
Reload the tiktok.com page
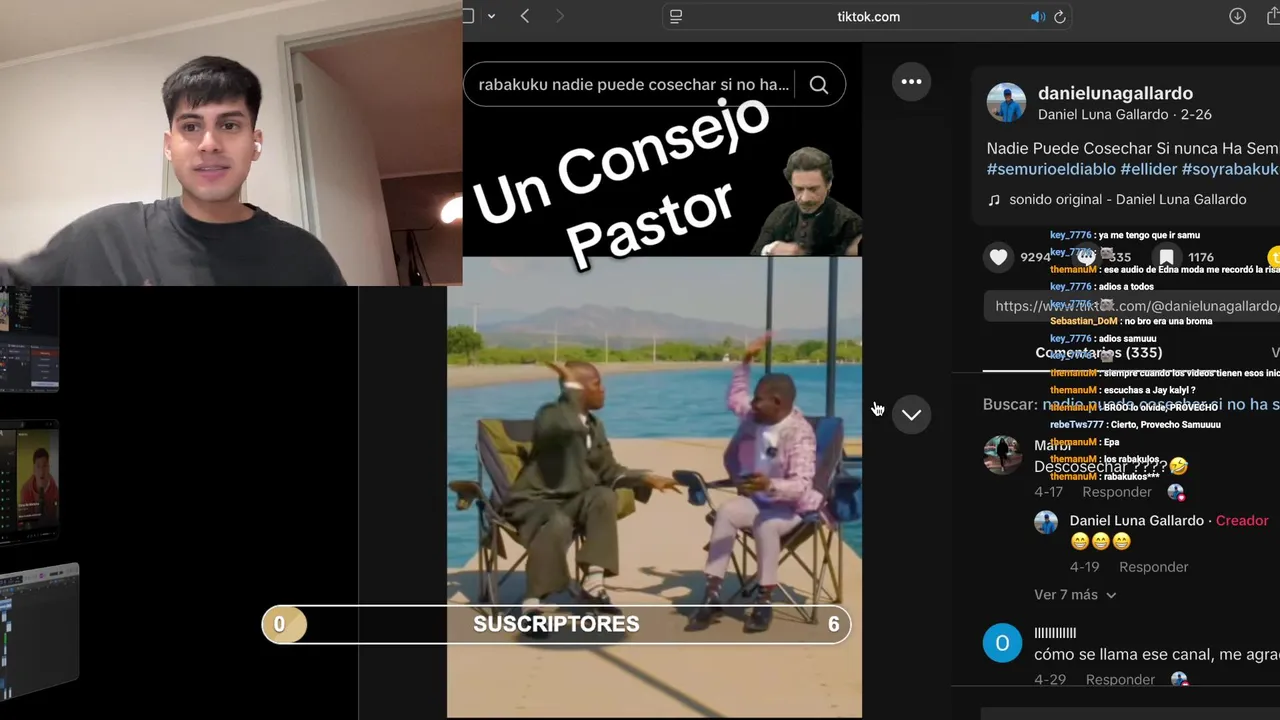coord(1060,17)
